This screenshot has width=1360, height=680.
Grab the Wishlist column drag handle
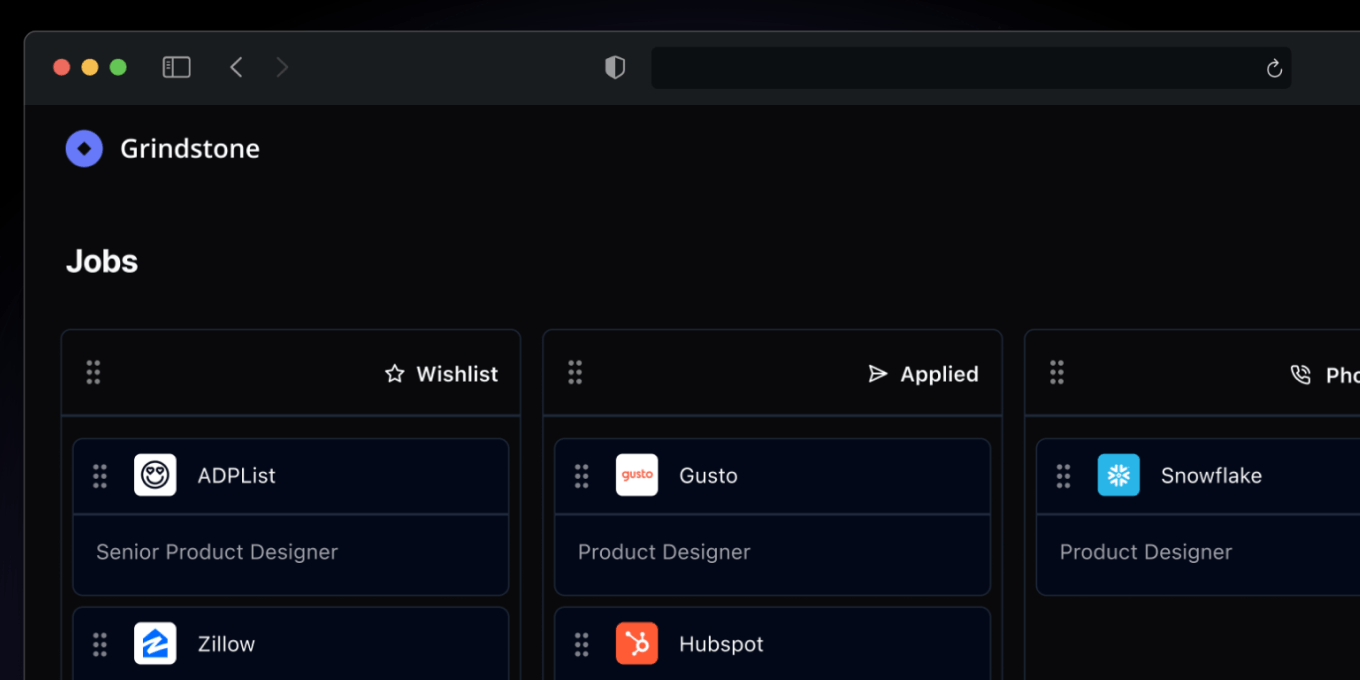93,373
